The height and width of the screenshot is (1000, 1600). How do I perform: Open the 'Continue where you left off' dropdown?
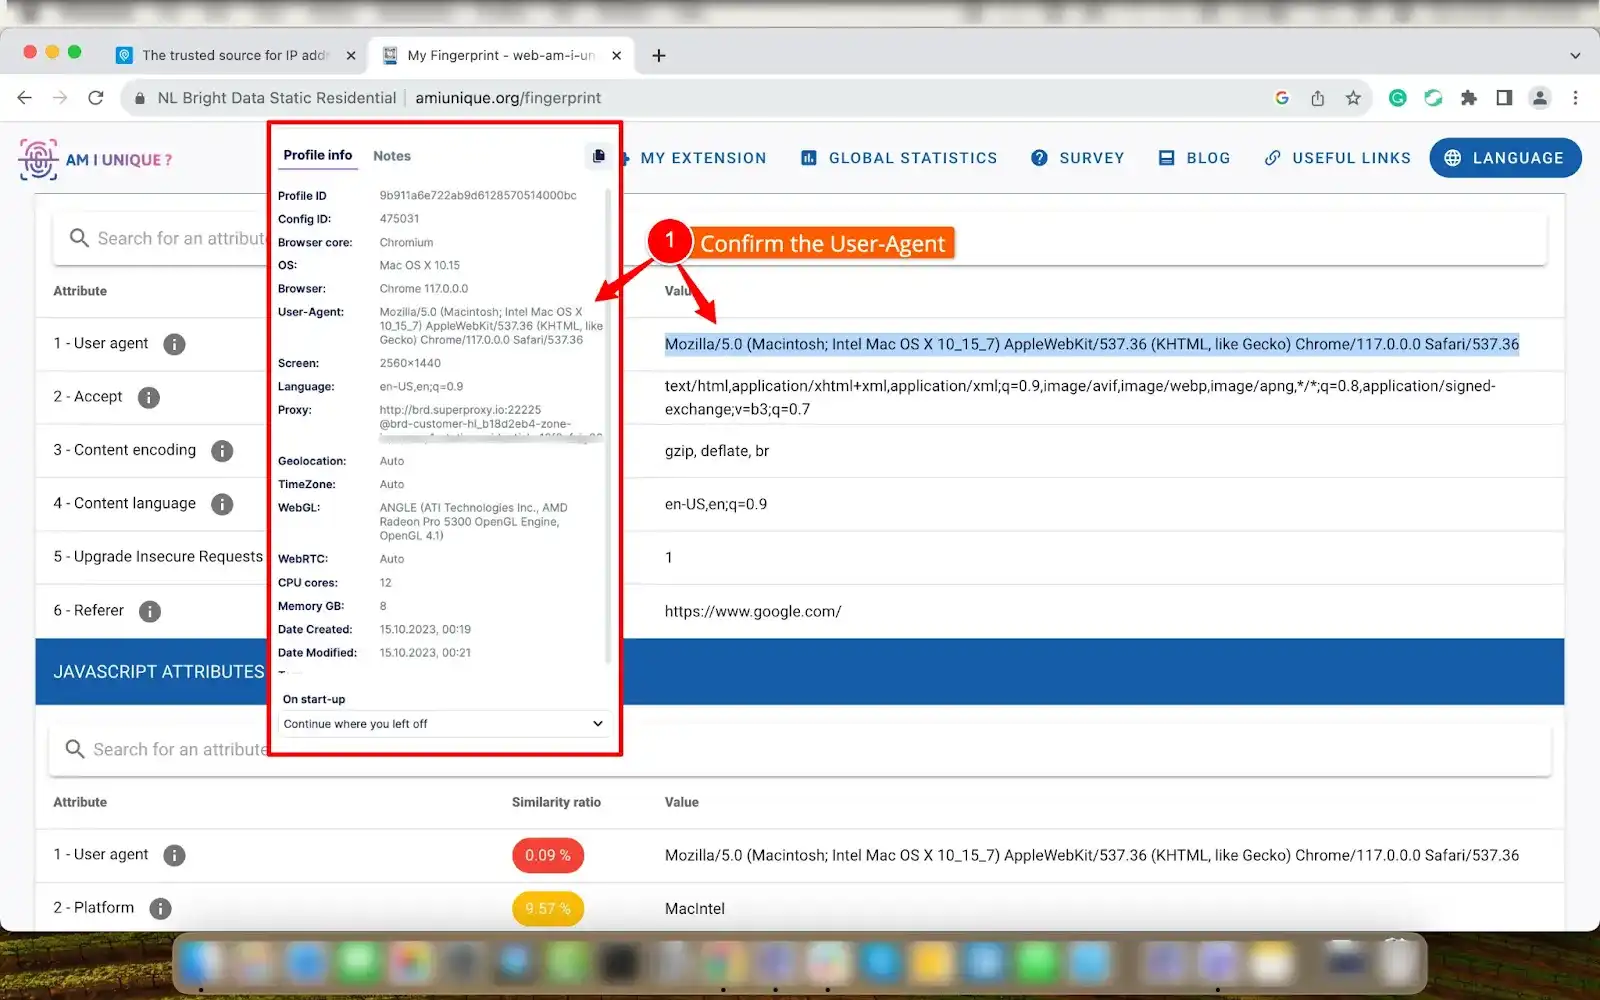[444, 724]
